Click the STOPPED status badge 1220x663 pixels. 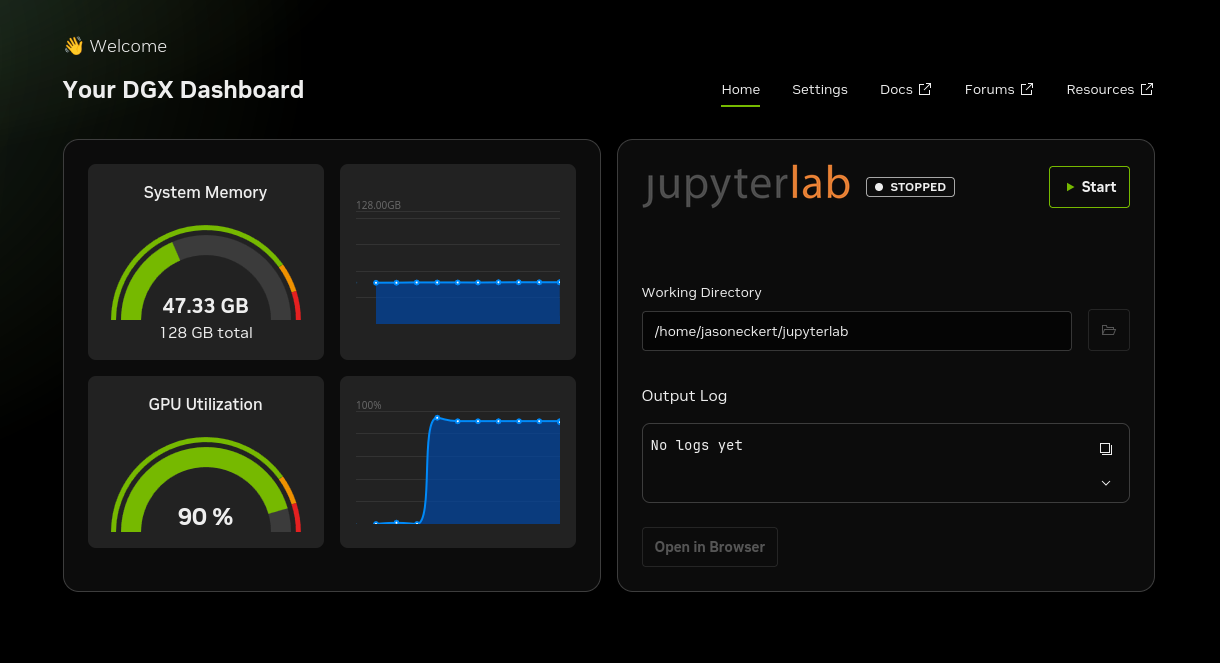(910, 186)
